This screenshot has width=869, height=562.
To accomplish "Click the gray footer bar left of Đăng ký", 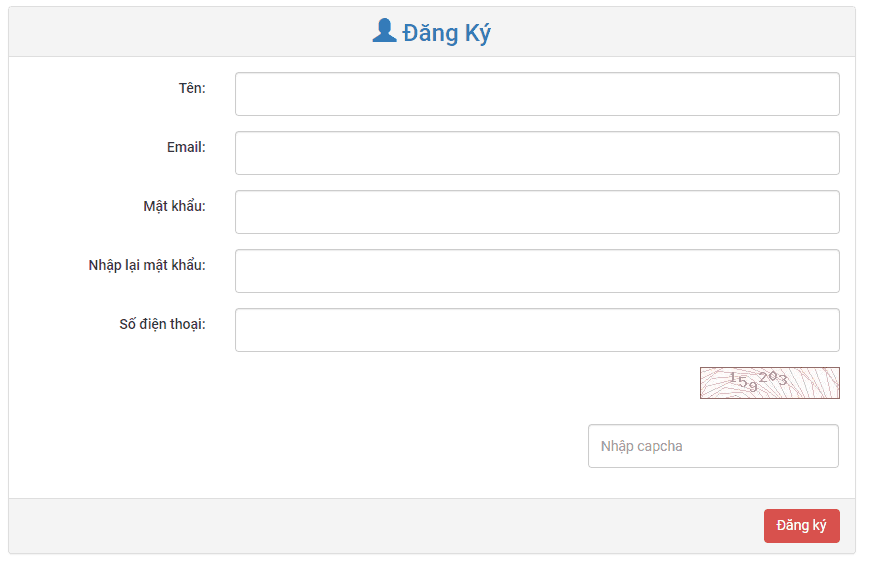I will point(380,526).
